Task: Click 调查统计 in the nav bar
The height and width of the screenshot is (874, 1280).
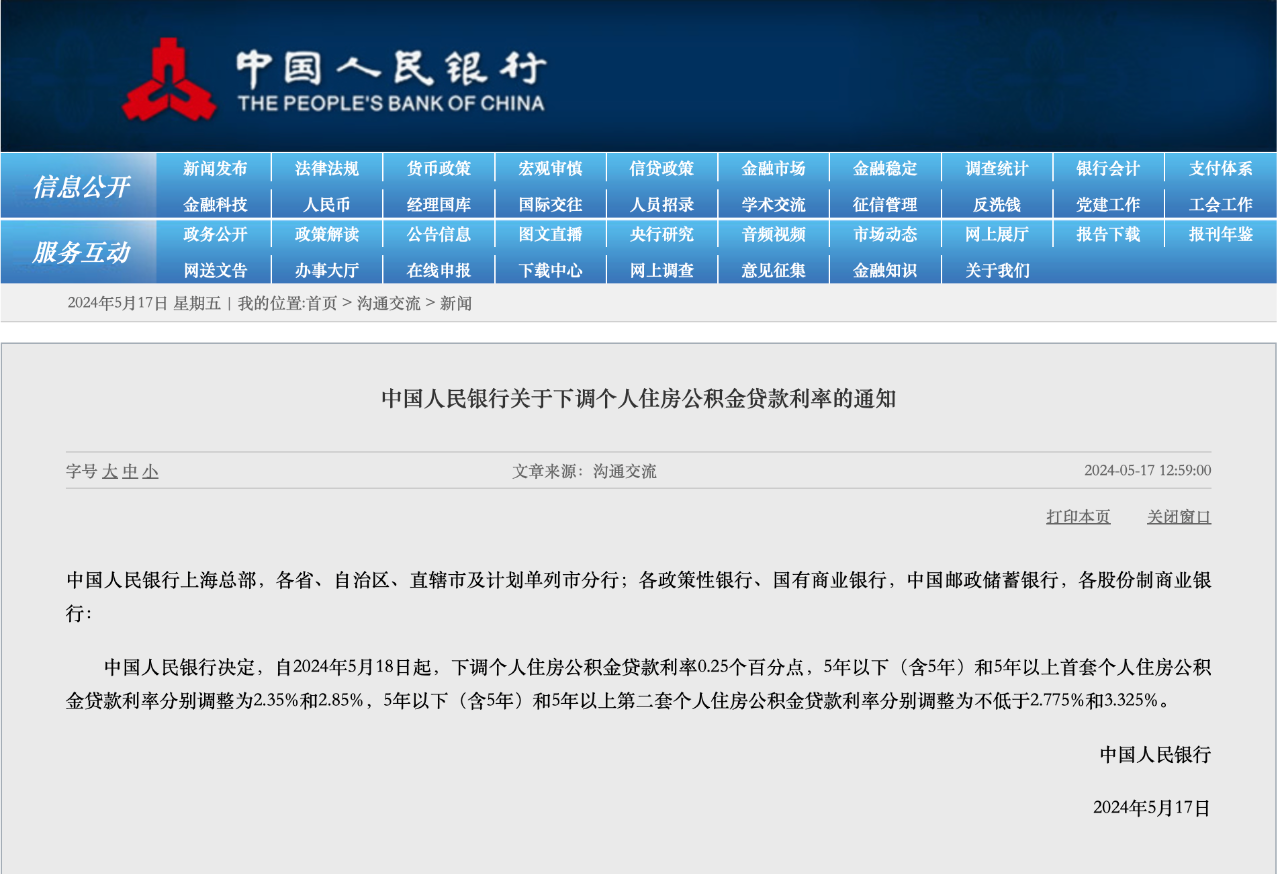Action: click(x=997, y=169)
